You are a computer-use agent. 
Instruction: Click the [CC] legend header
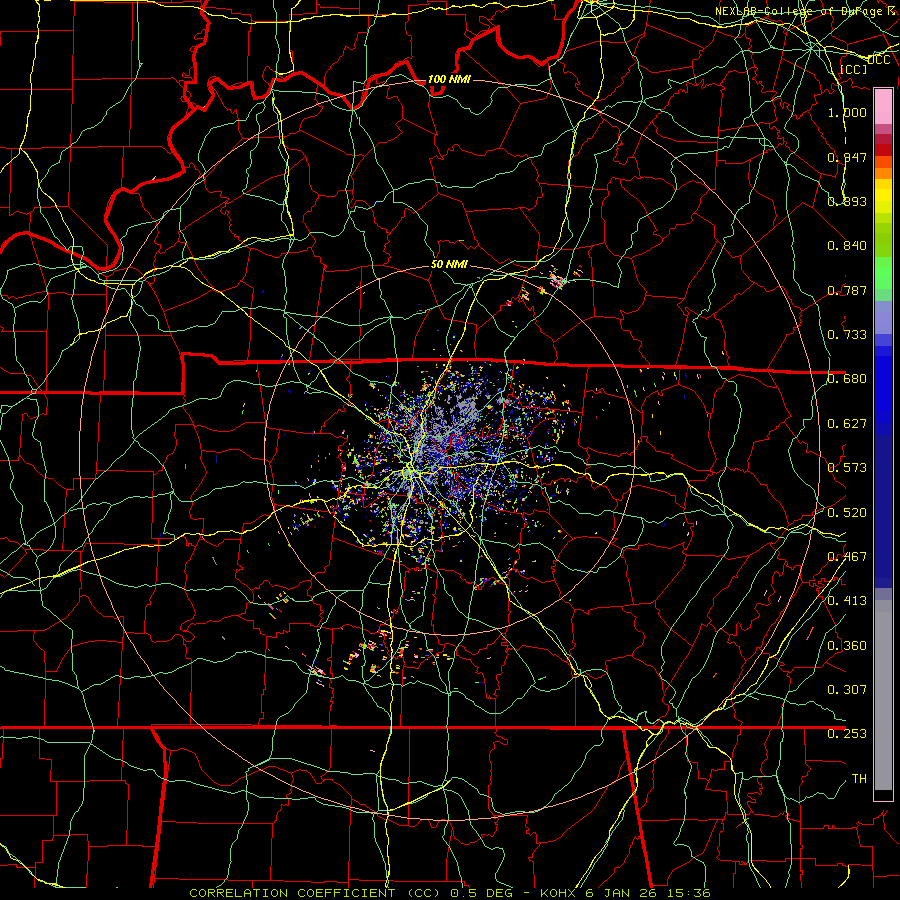tap(854, 69)
